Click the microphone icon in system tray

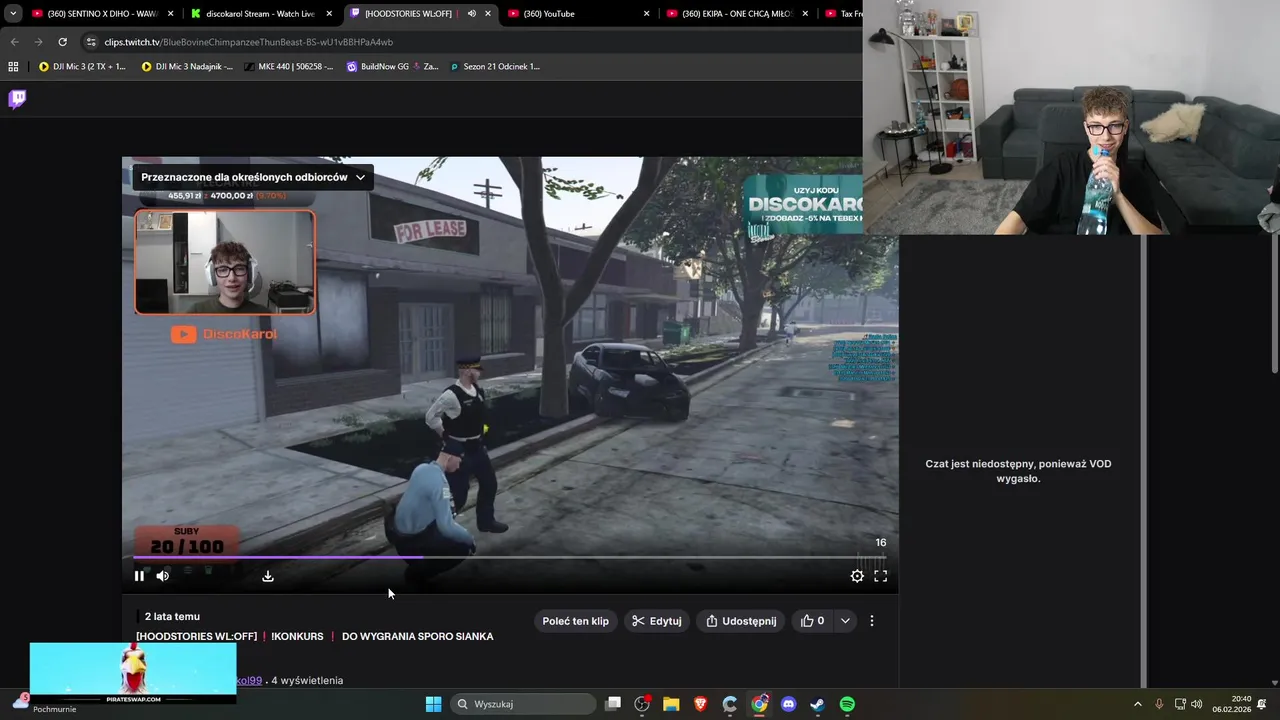pos(1159,704)
